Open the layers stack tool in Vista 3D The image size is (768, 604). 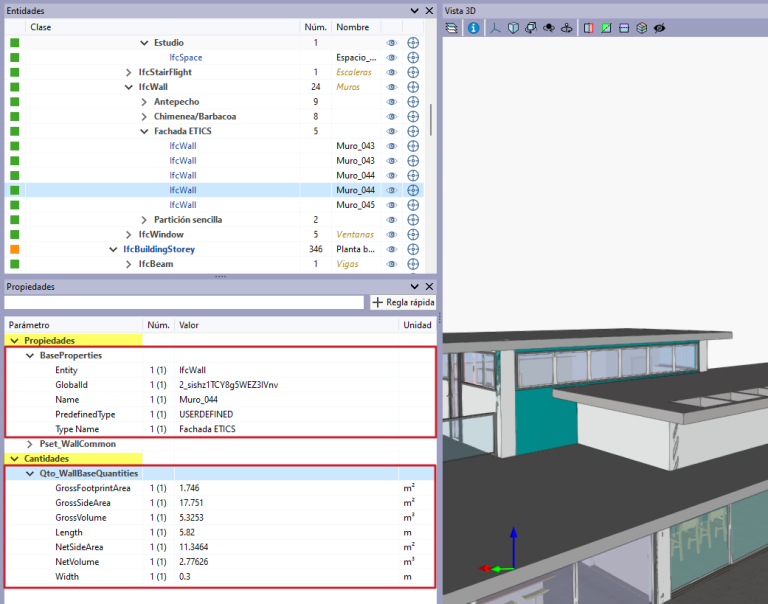[x=452, y=28]
